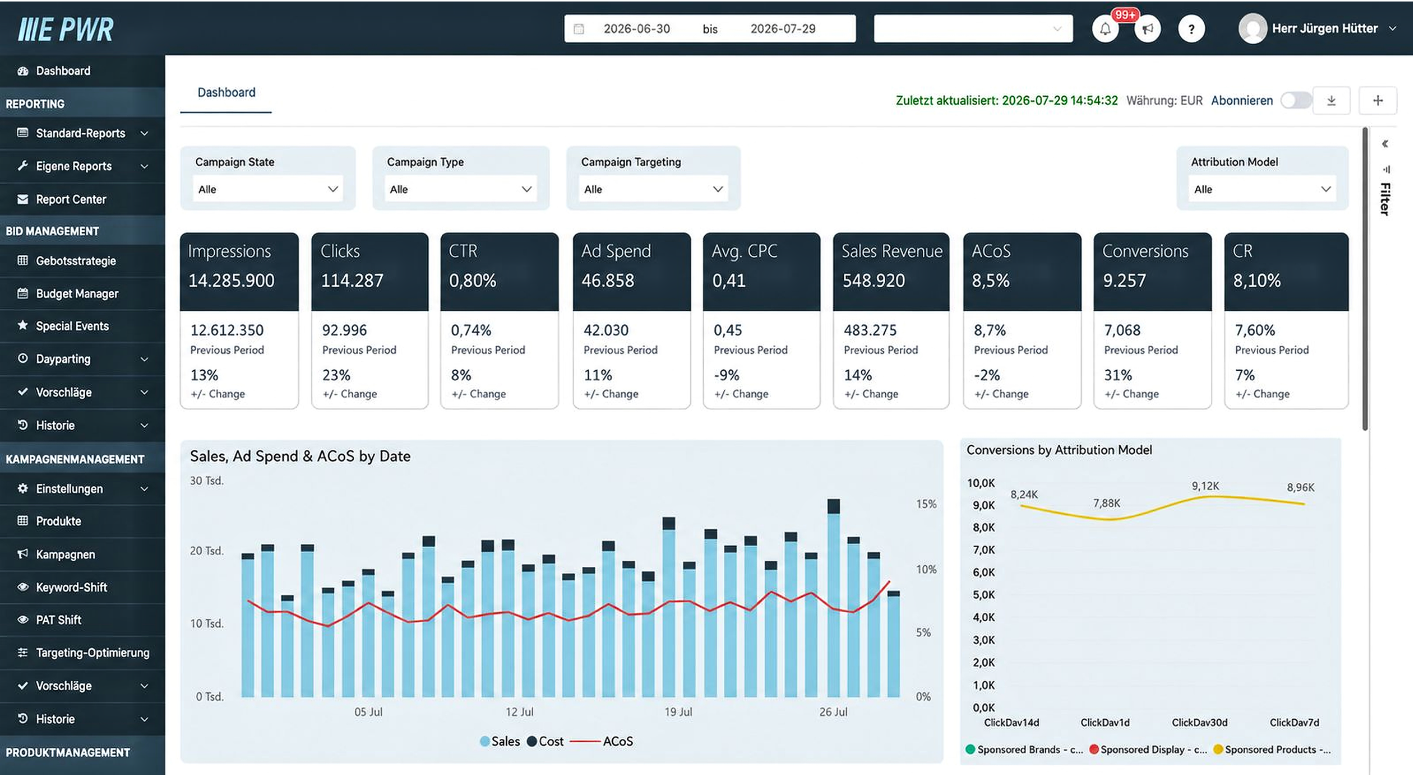Click the Conversions KPI card
The width and height of the screenshot is (1413, 777).
[1152, 321]
